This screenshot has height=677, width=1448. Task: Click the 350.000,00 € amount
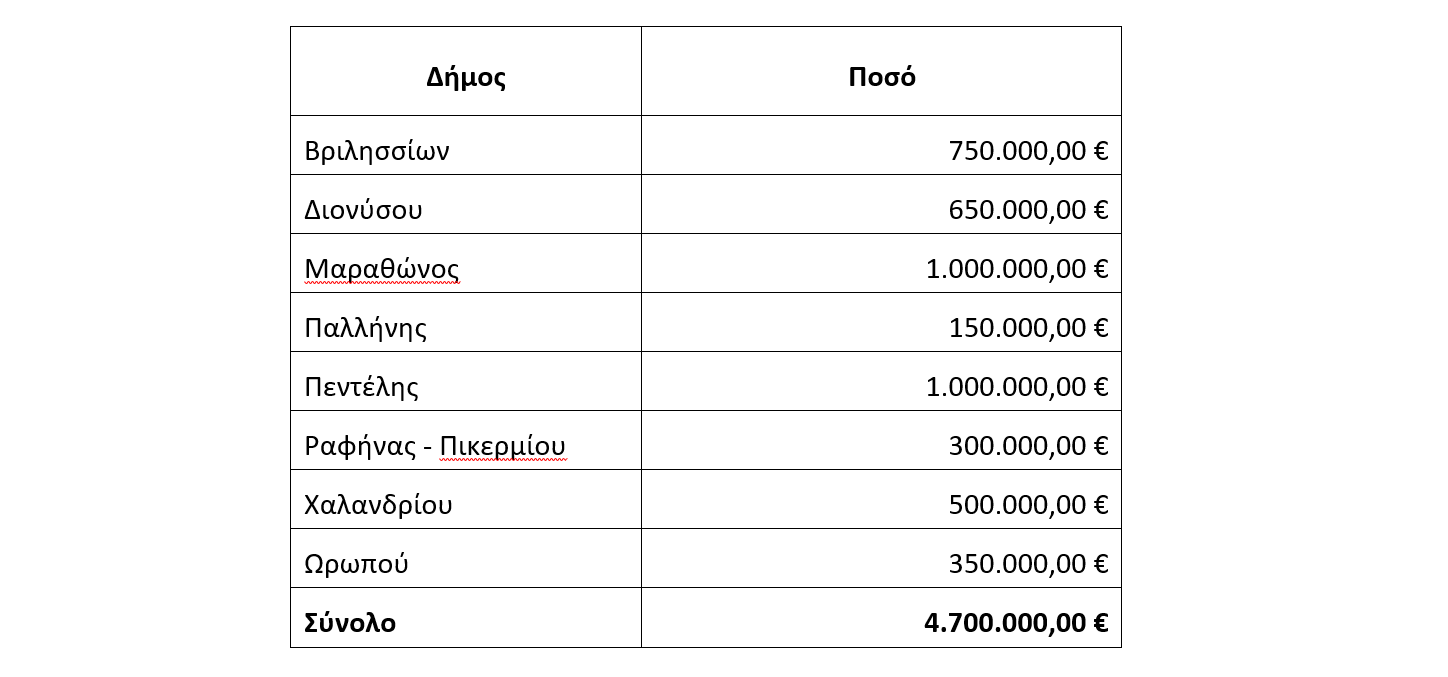pos(1028,564)
